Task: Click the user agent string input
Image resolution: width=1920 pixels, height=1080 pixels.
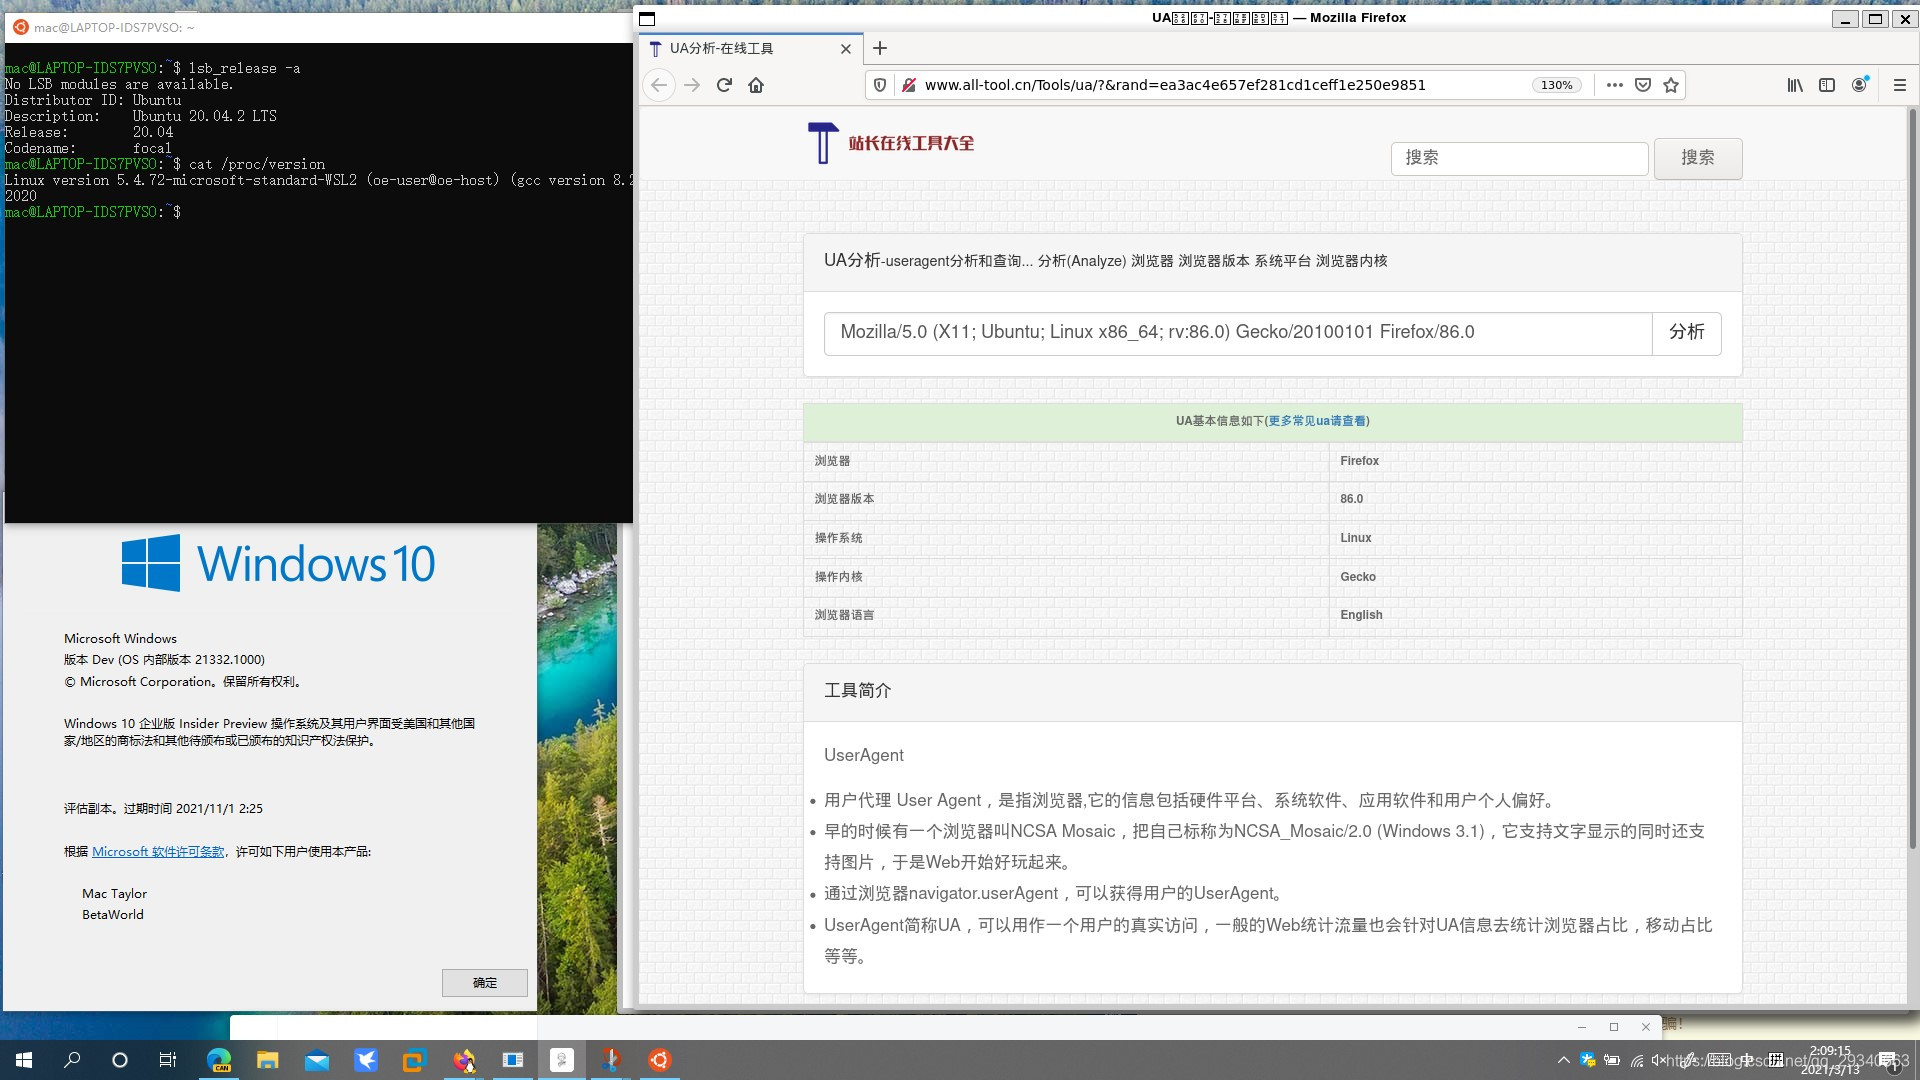Action: [x=1238, y=332]
